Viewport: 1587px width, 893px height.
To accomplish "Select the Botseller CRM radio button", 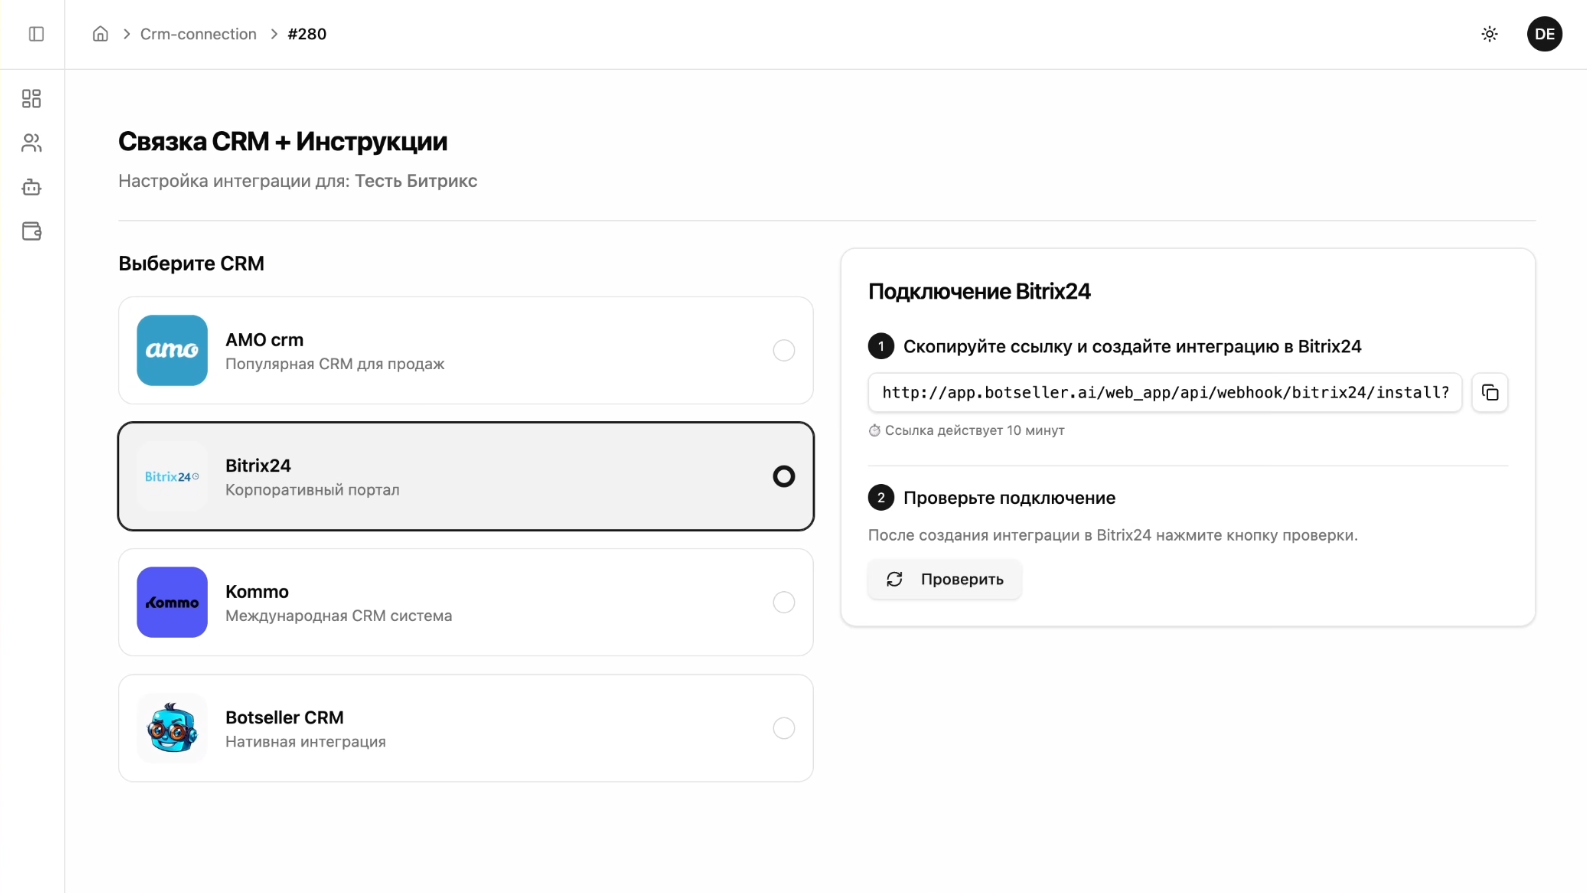I will pyautogui.click(x=783, y=729).
